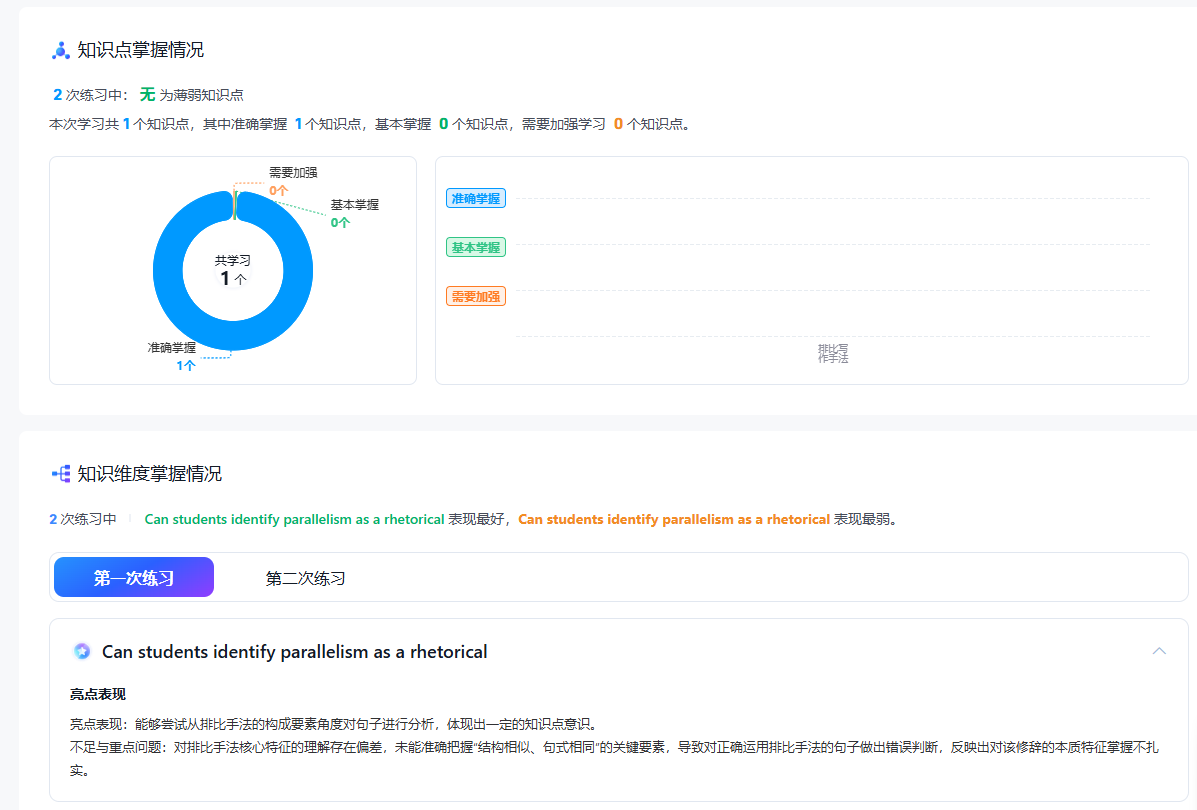The width and height of the screenshot is (1197, 810).
Task: Toggle the blue 准确掌握 legend tag
Action: coord(475,198)
